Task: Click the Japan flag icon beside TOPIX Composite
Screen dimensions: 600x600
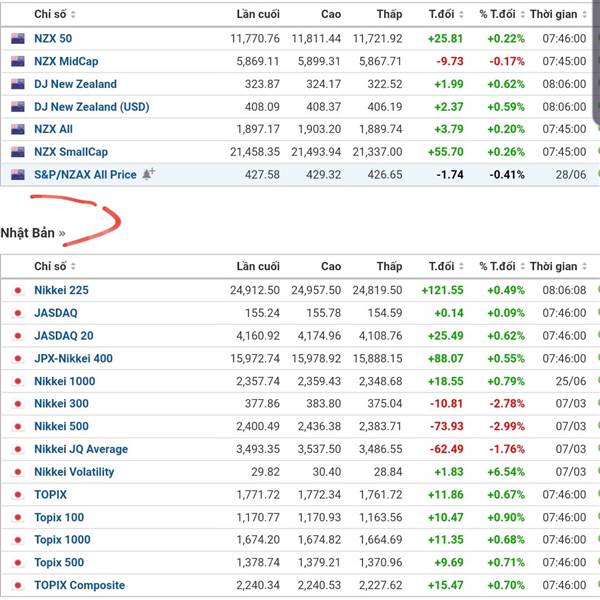Action: [18, 585]
